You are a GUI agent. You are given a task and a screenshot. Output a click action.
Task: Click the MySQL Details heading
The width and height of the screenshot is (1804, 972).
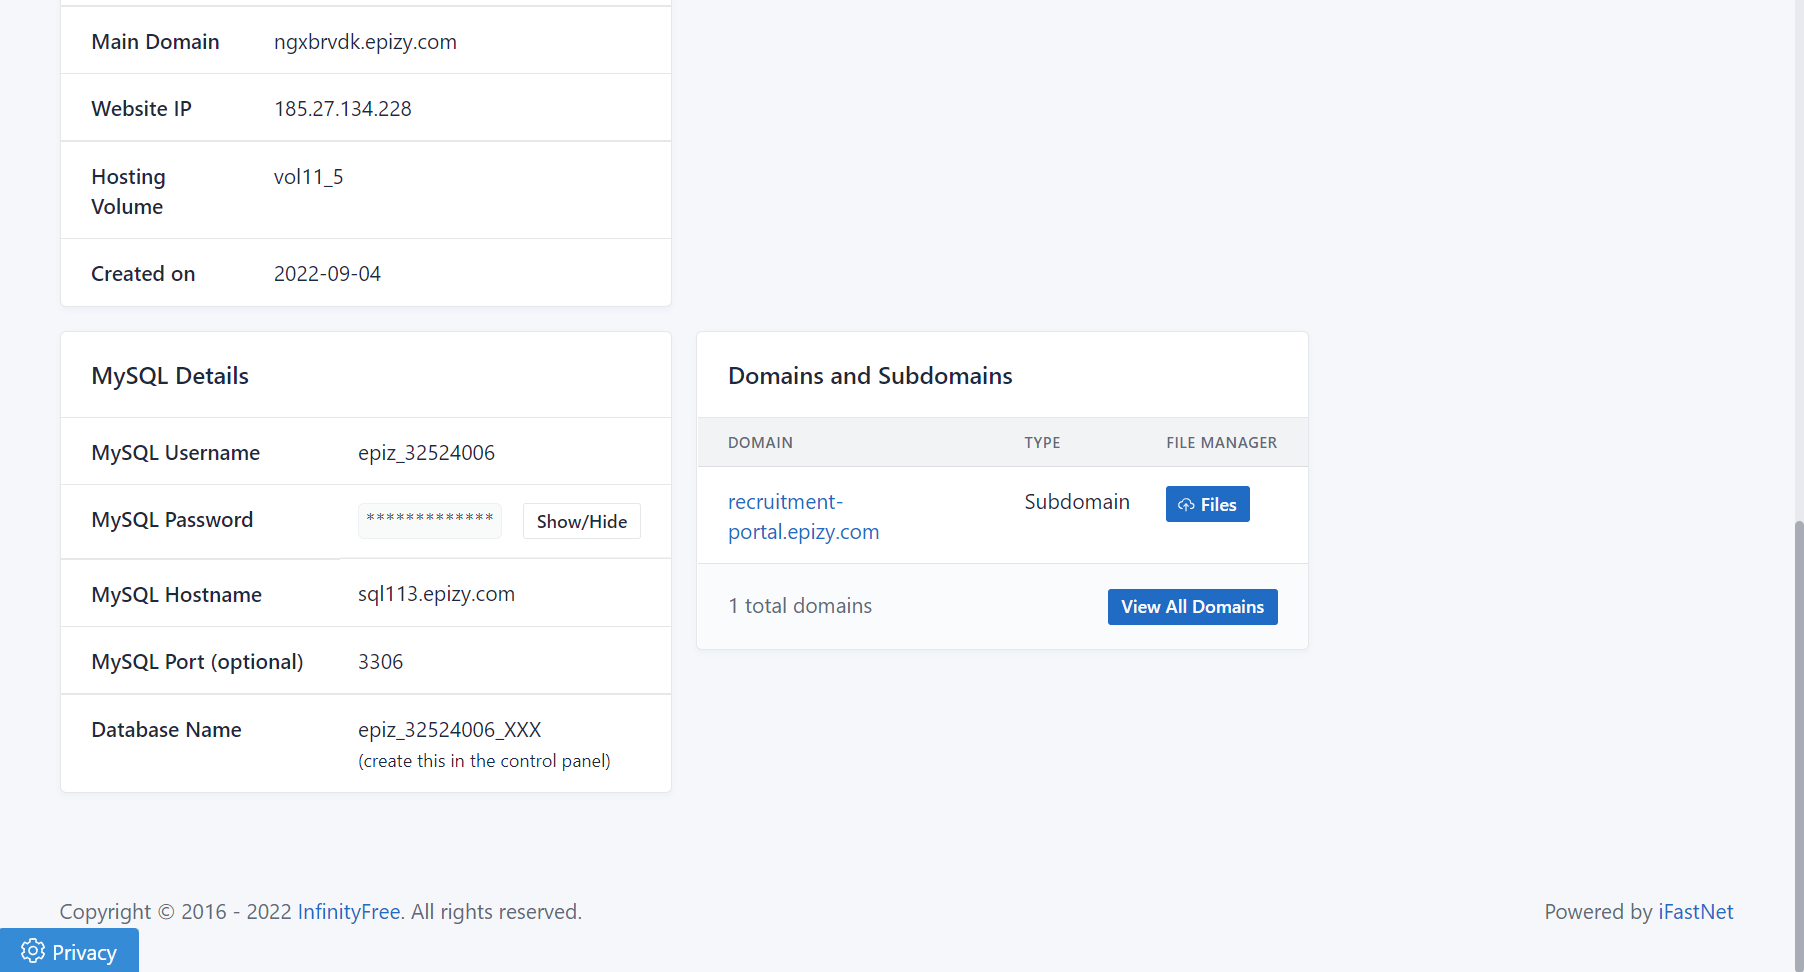pyautogui.click(x=170, y=376)
